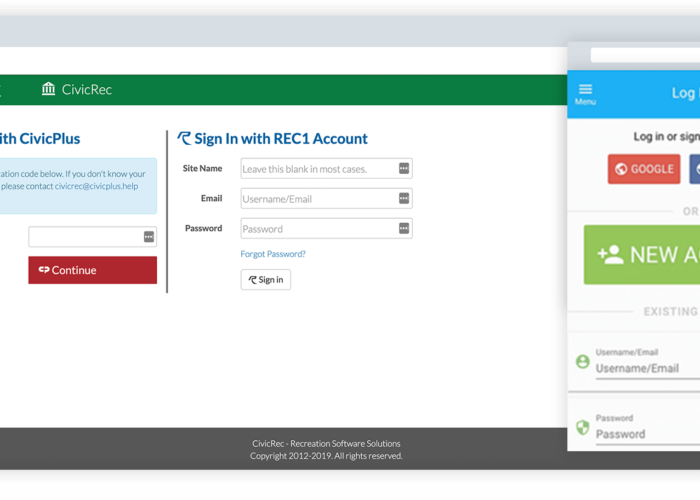
Task: Click the "CivicRec - Recreation Software Solutions" footer text
Action: coord(326,443)
